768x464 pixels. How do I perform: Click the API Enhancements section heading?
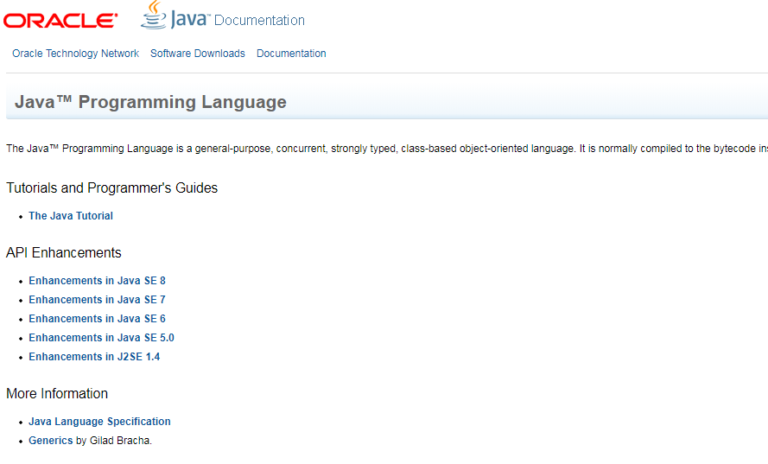click(64, 253)
